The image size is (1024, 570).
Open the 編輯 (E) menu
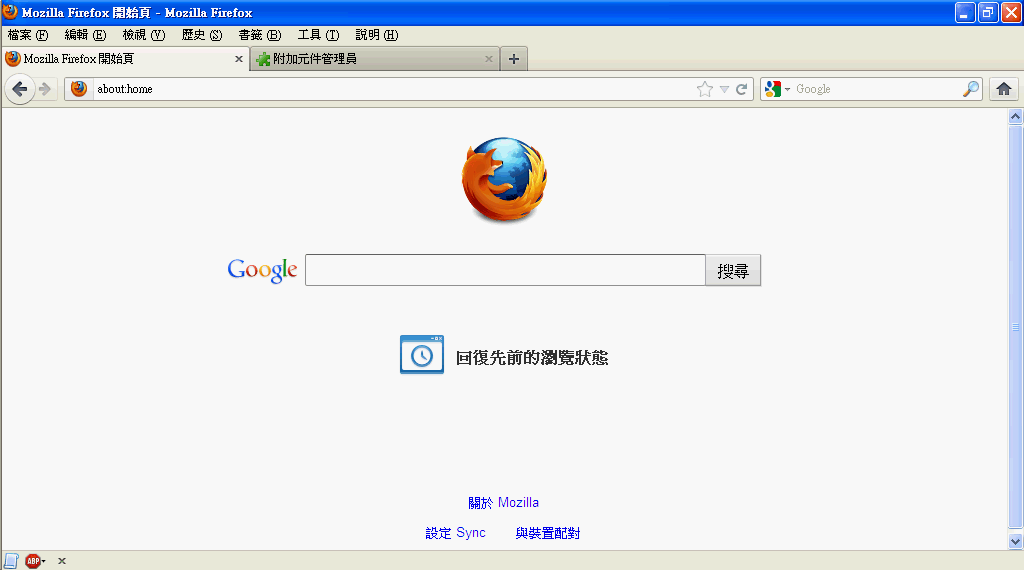coord(86,35)
